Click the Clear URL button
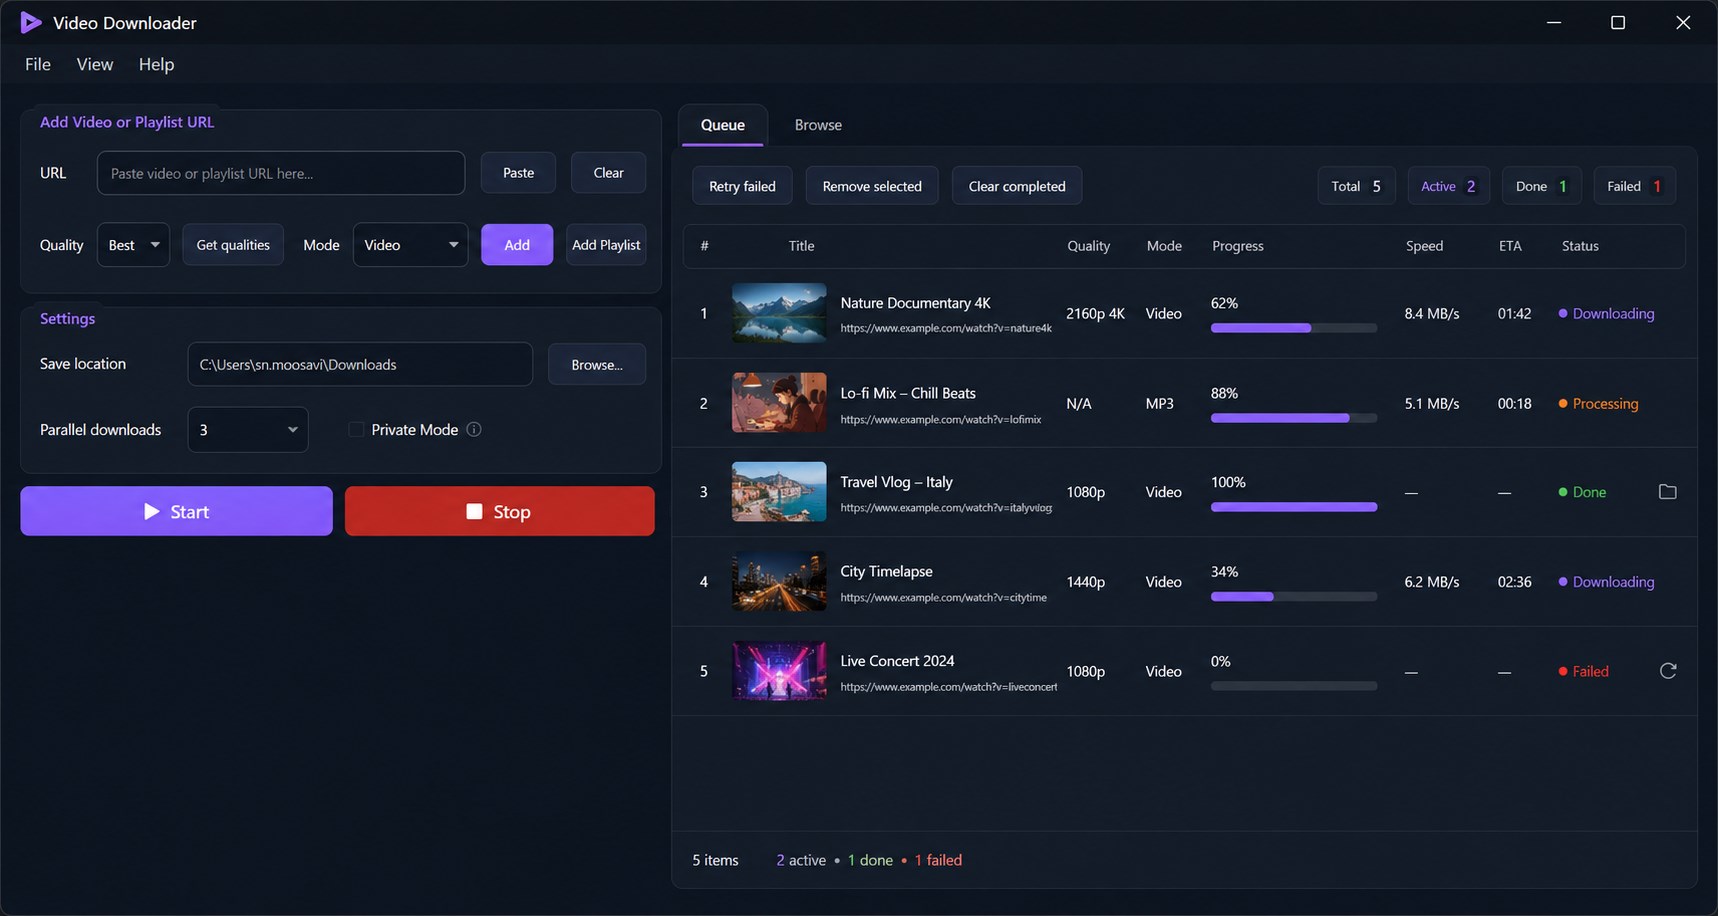 (608, 173)
